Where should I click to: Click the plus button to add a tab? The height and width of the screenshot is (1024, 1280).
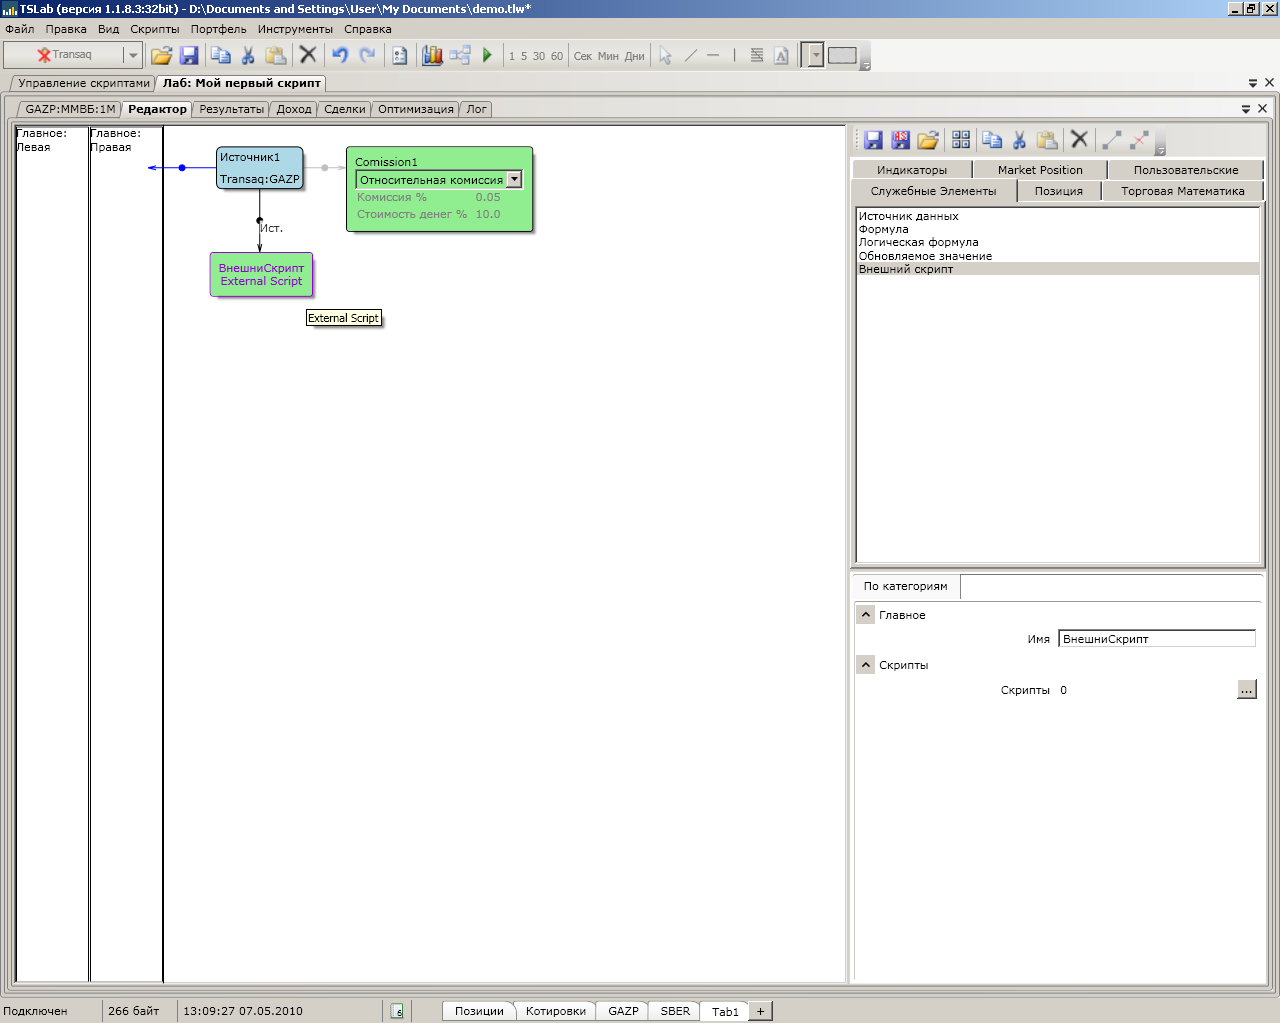click(760, 1011)
